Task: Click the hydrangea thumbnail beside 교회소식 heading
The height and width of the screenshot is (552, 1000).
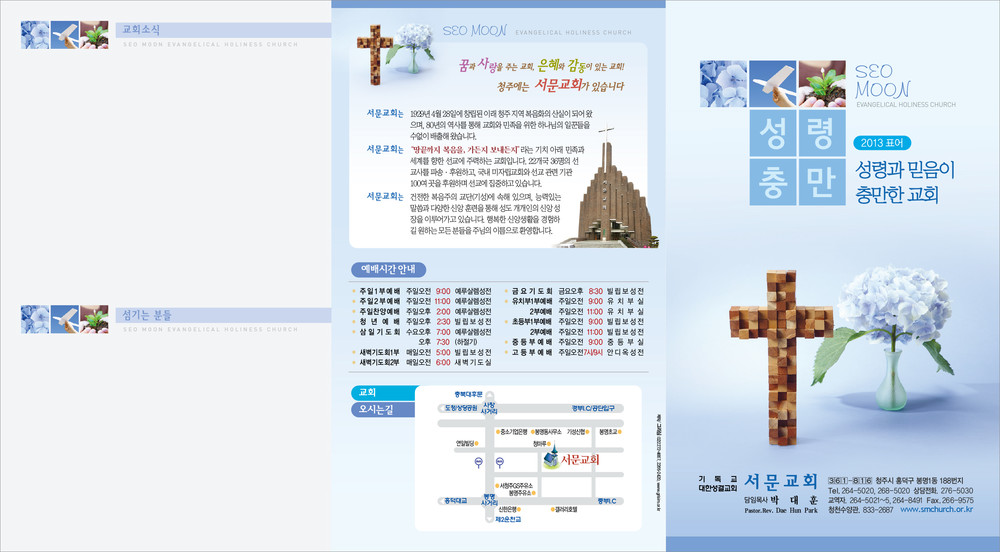Action: pos(35,35)
